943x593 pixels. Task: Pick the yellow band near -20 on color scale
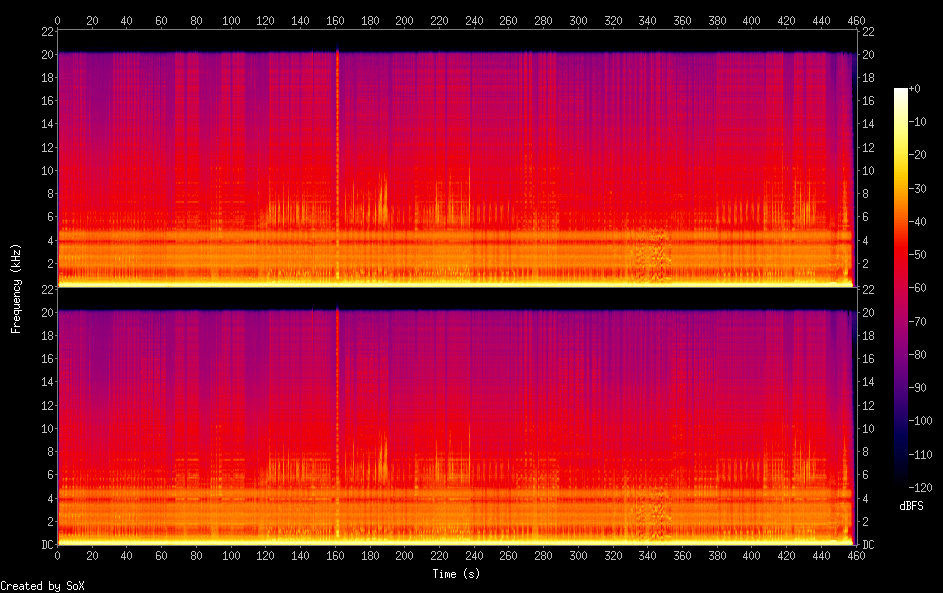(901, 156)
